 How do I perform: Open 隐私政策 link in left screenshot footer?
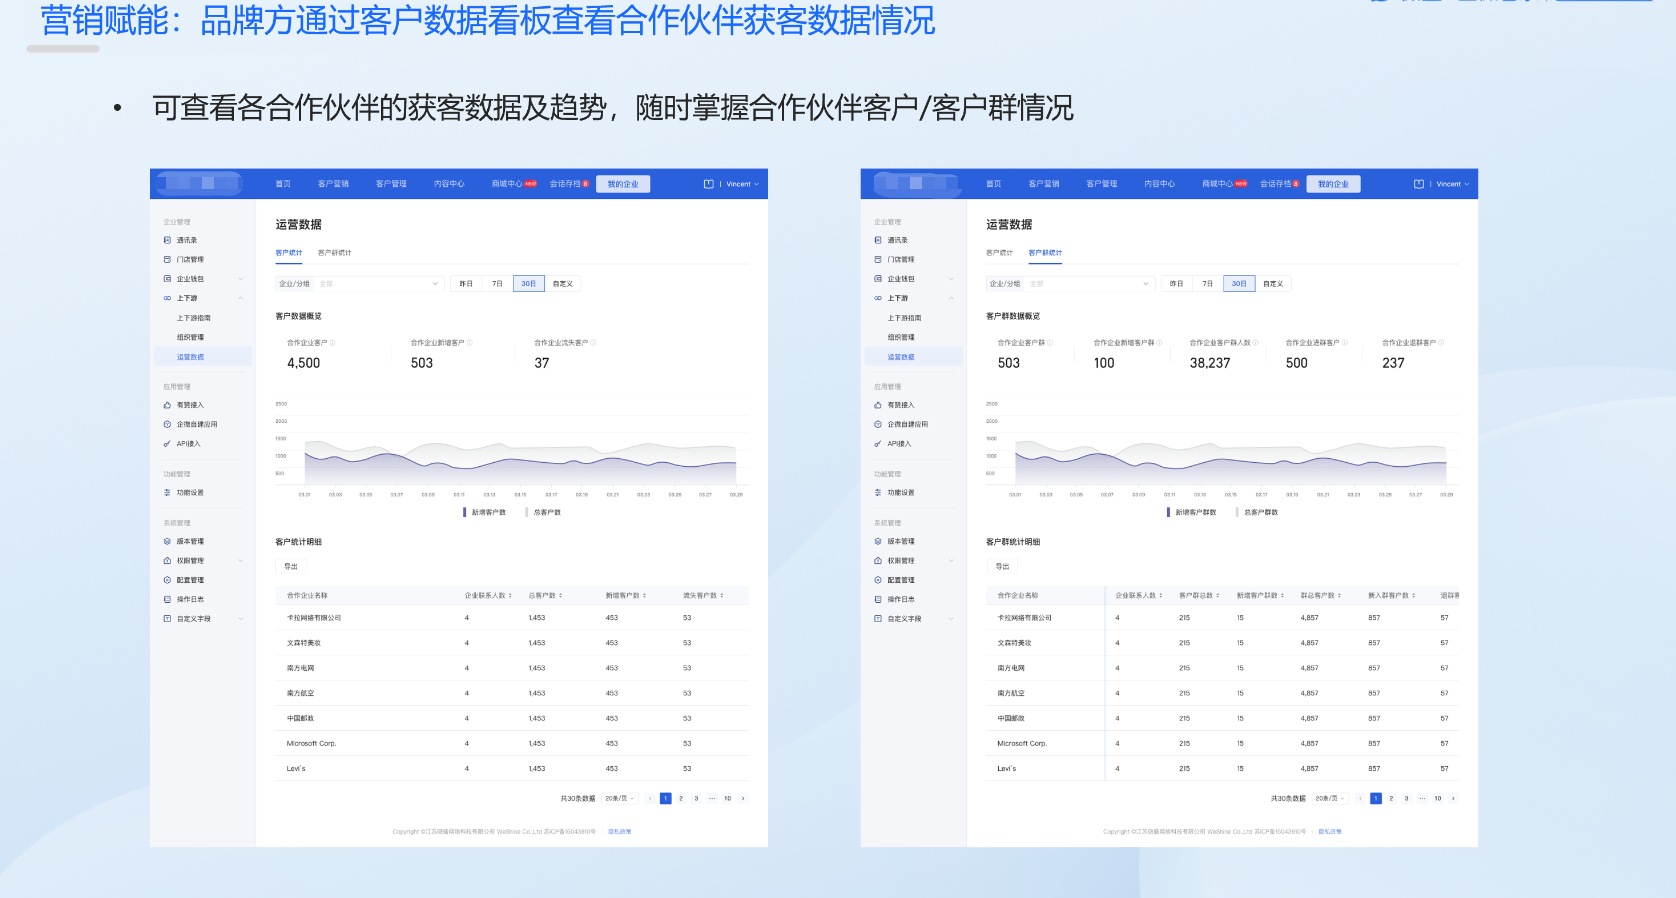(x=620, y=831)
